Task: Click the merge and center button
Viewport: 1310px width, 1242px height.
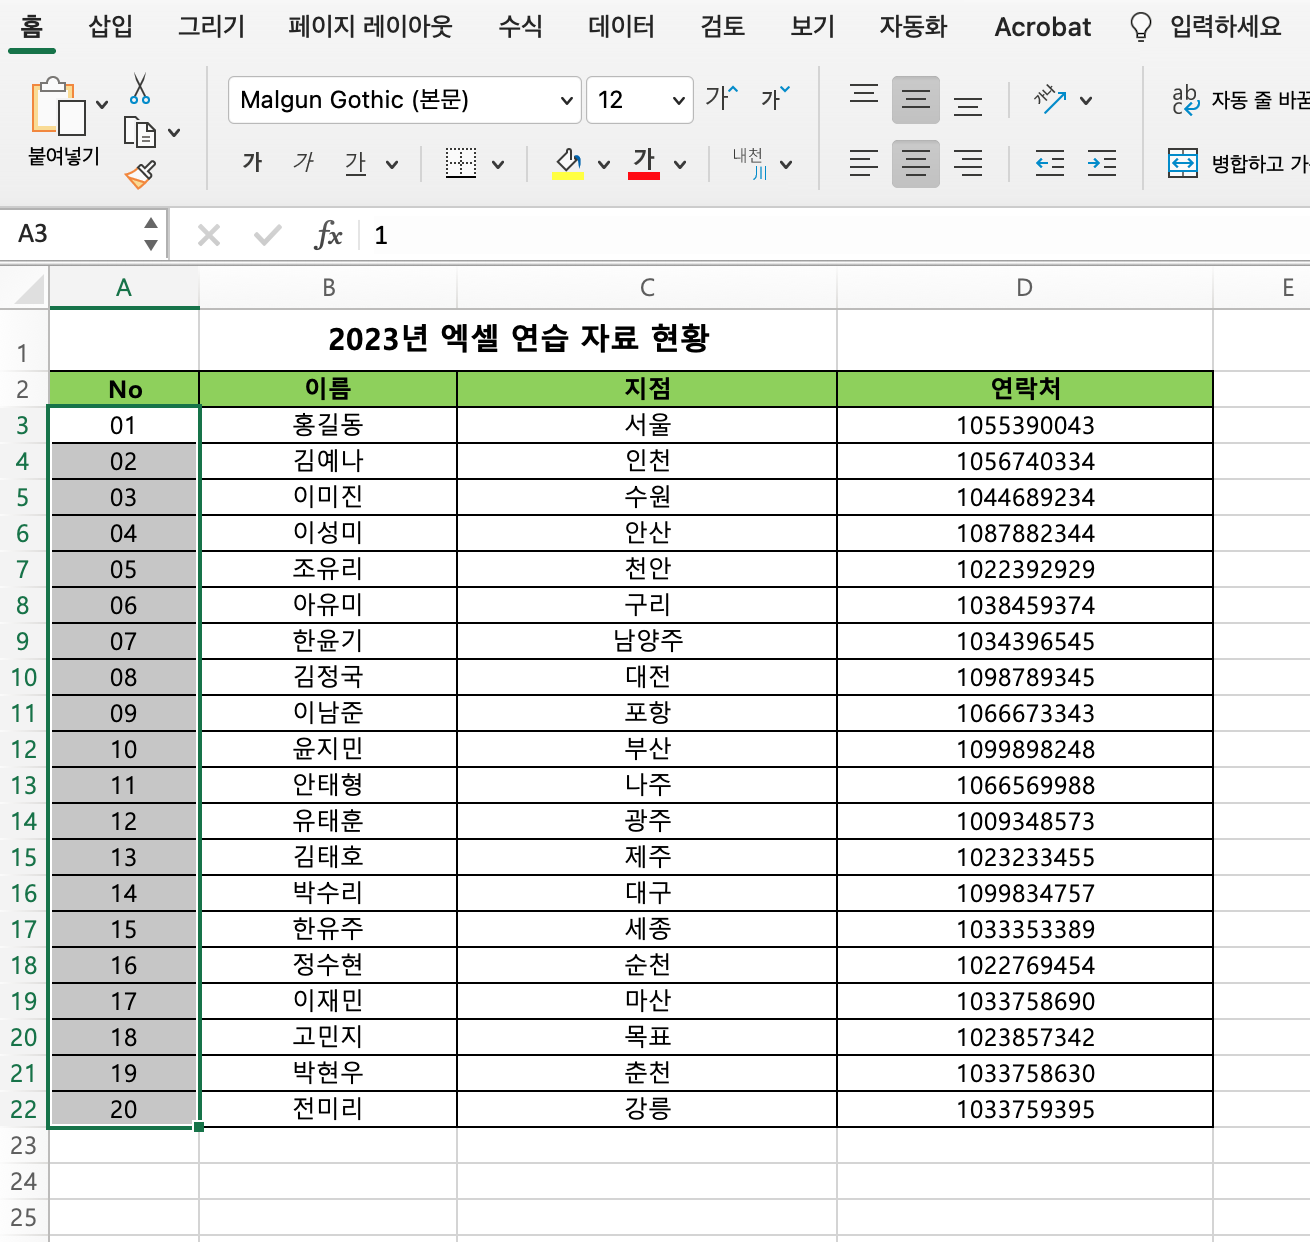Action: (x=1238, y=163)
